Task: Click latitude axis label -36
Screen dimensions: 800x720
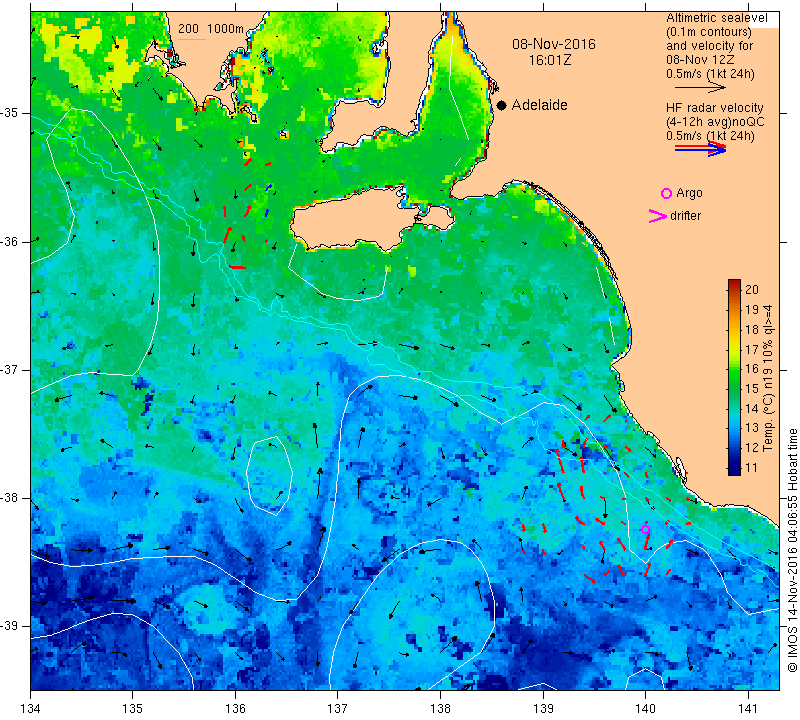Action: click(9, 241)
